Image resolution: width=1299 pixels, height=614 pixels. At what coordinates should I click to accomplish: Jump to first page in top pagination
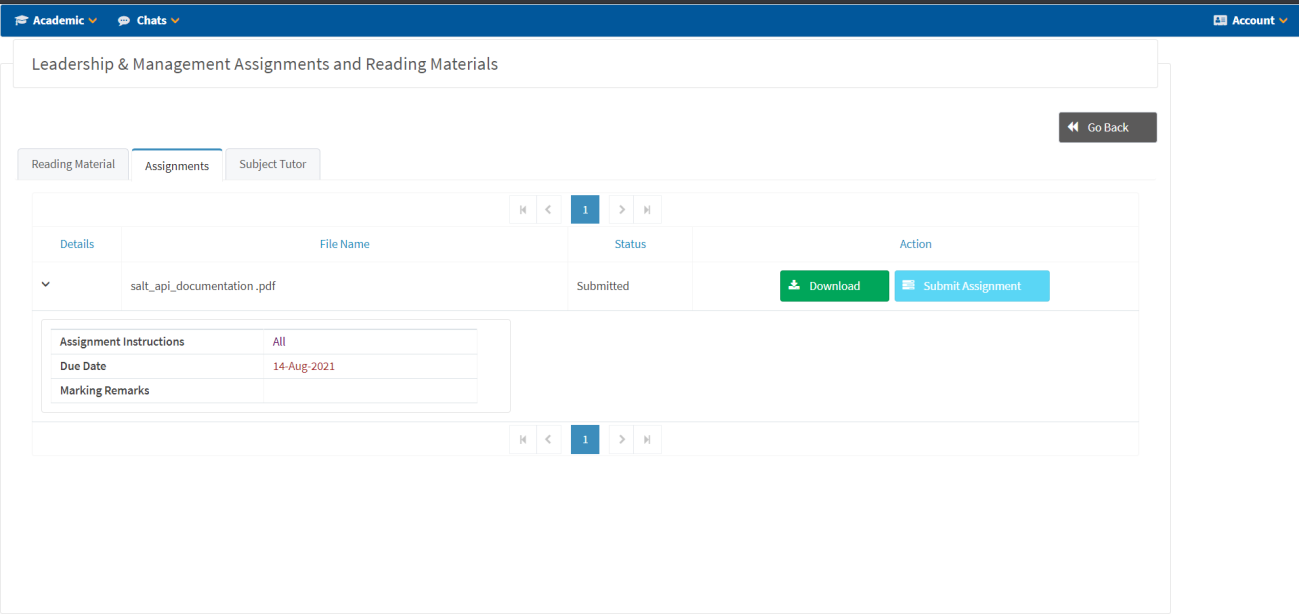tap(523, 210)
